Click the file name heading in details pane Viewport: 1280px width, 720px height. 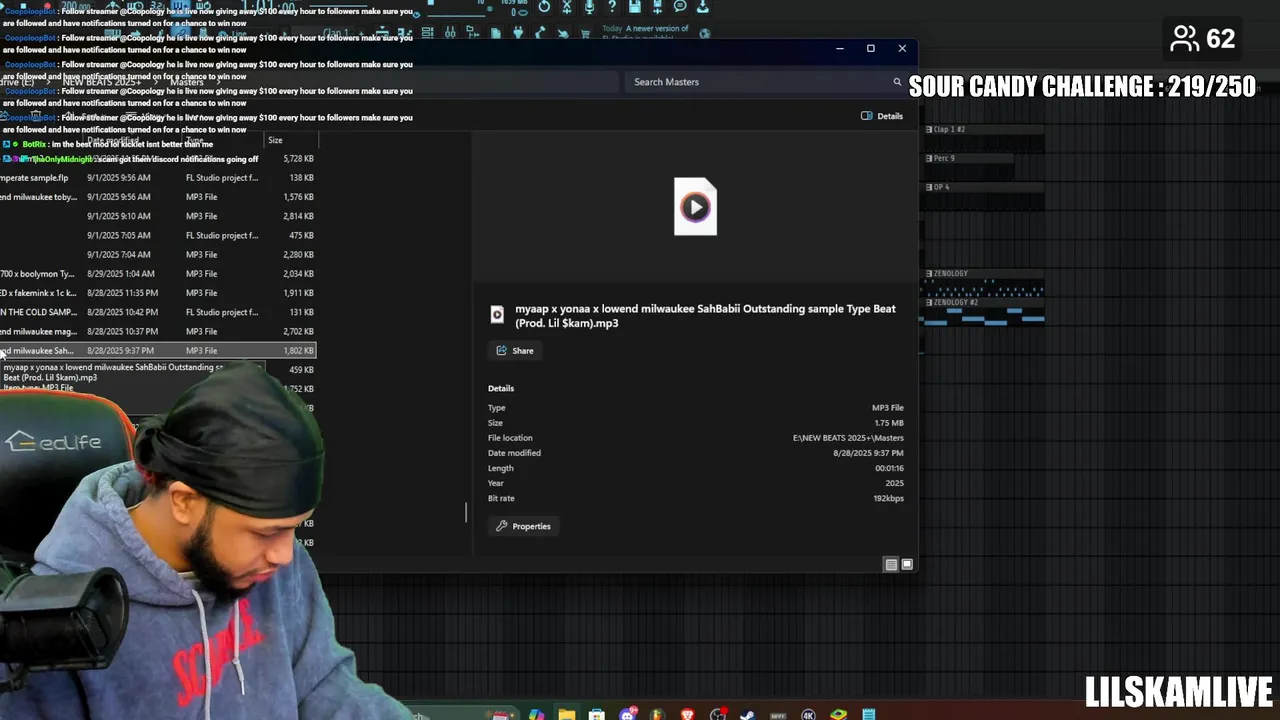(x=705, y=316)
